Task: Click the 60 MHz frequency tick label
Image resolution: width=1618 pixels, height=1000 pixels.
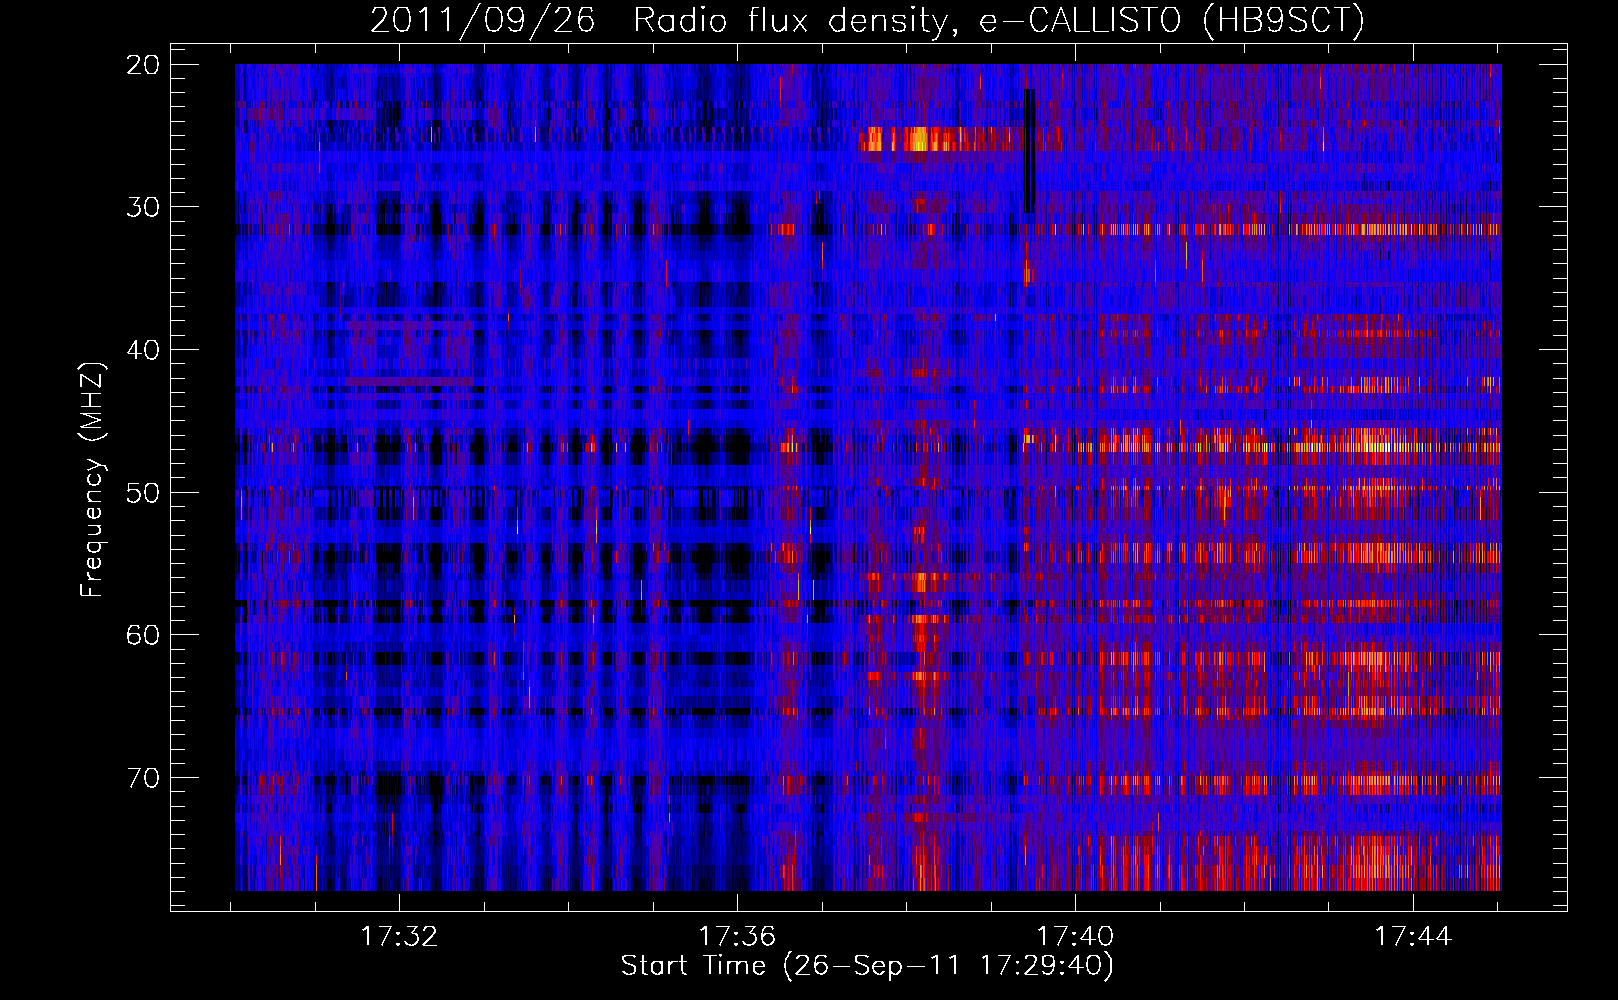Action: coord(144,635)
